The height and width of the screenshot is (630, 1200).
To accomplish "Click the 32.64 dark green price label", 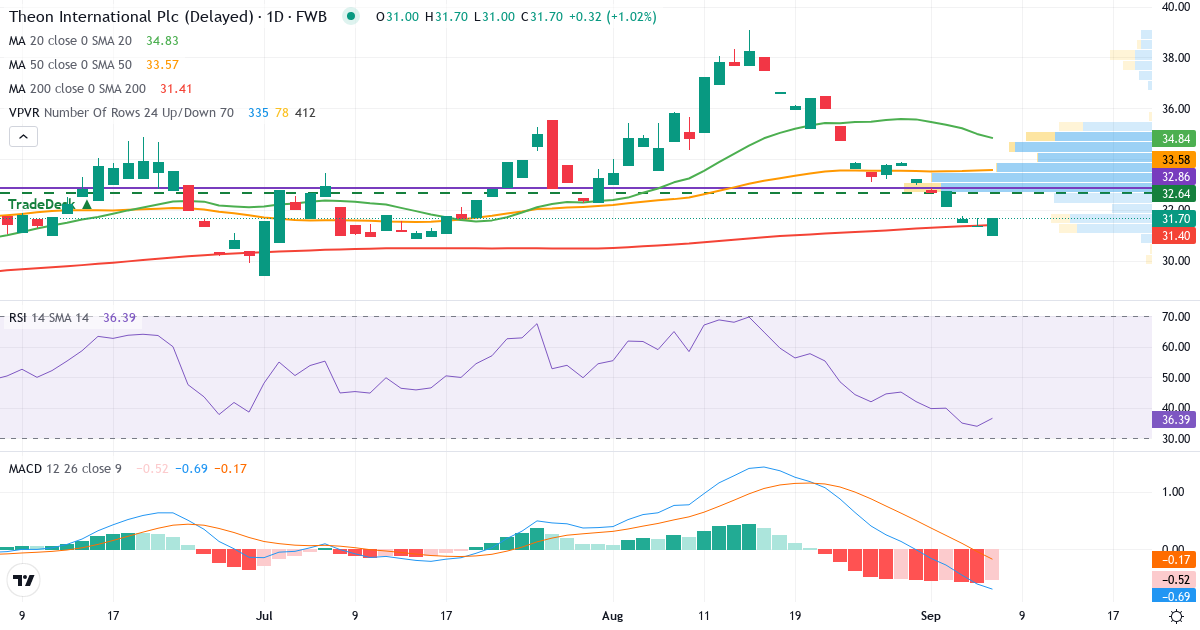I will pyautogui.click(x=1175, y=193).
